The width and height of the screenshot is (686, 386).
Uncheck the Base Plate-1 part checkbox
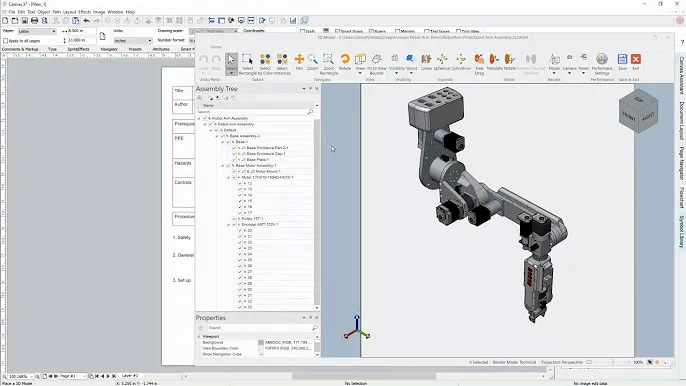pos(234,160)
